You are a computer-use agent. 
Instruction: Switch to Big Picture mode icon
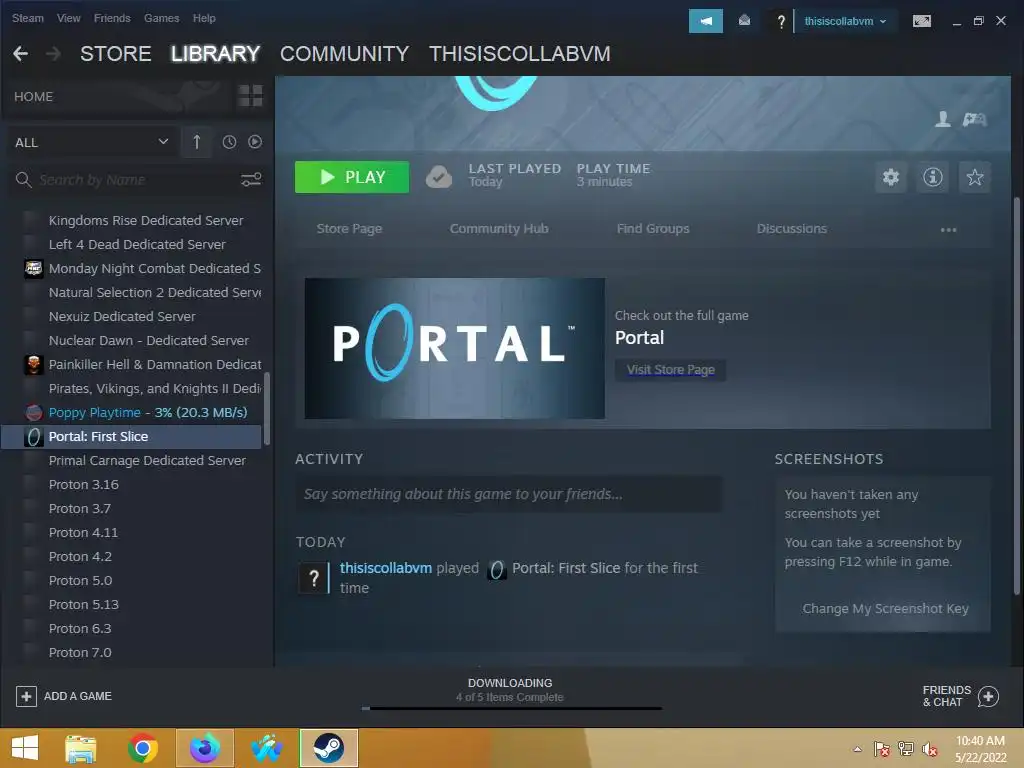coord(921,22)
